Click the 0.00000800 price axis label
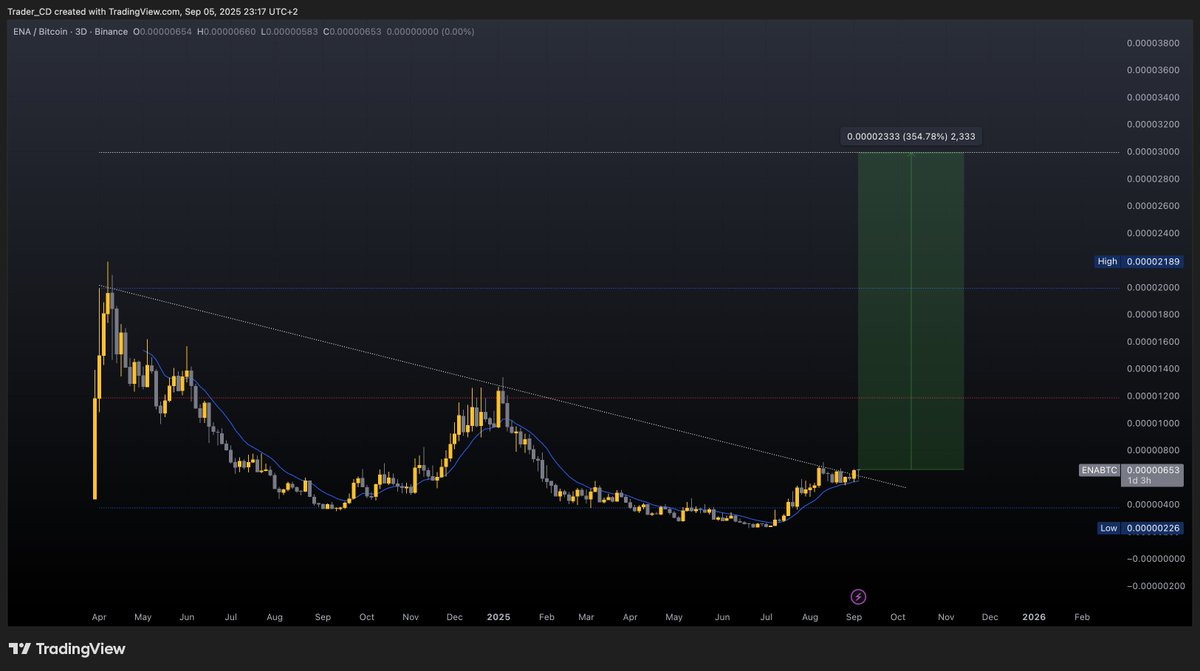The image size is (1200, 671). click(1153, 451)
